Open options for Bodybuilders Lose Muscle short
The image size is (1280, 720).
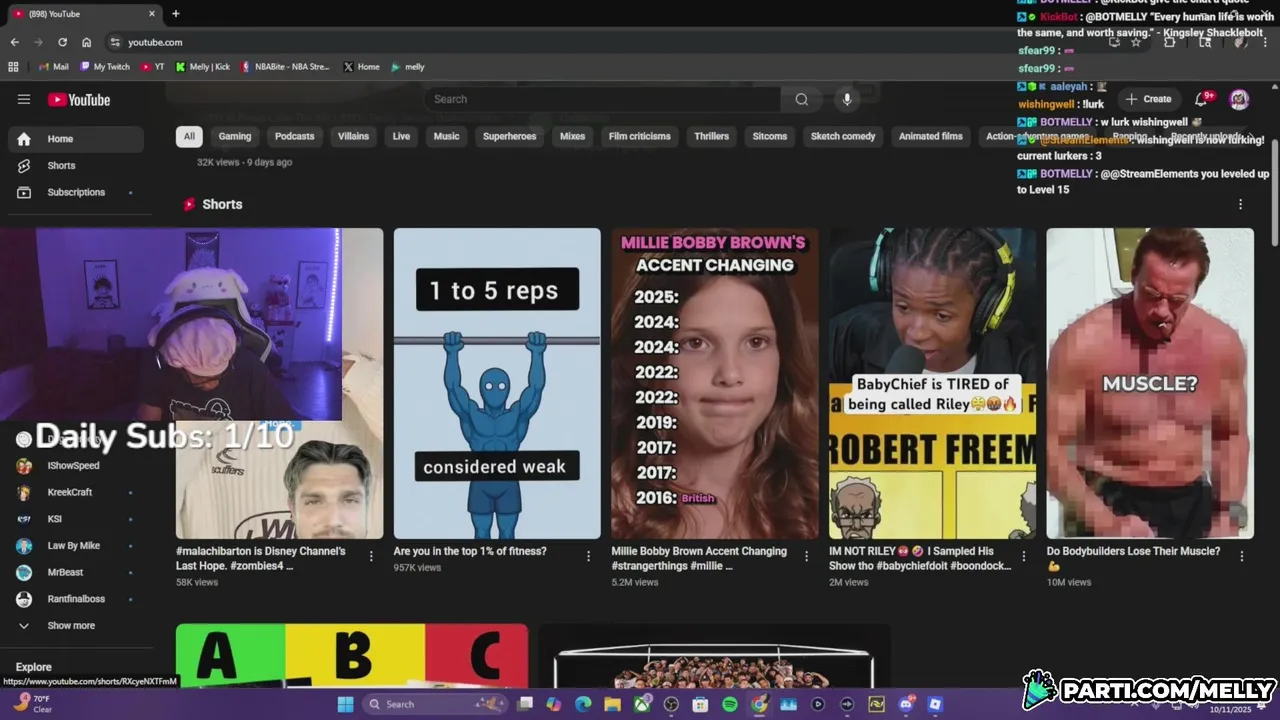(1241, 557)
